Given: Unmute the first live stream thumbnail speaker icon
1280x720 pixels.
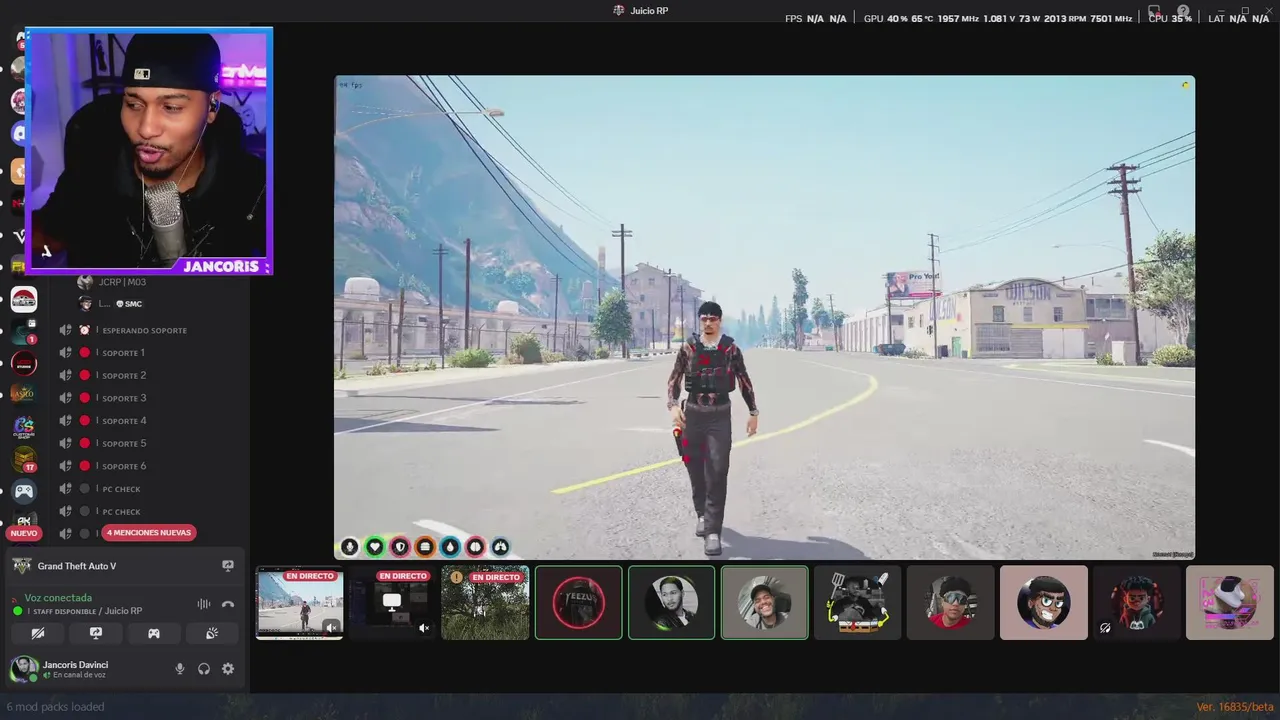Looking at the screenshot, I should coord(331,628).
